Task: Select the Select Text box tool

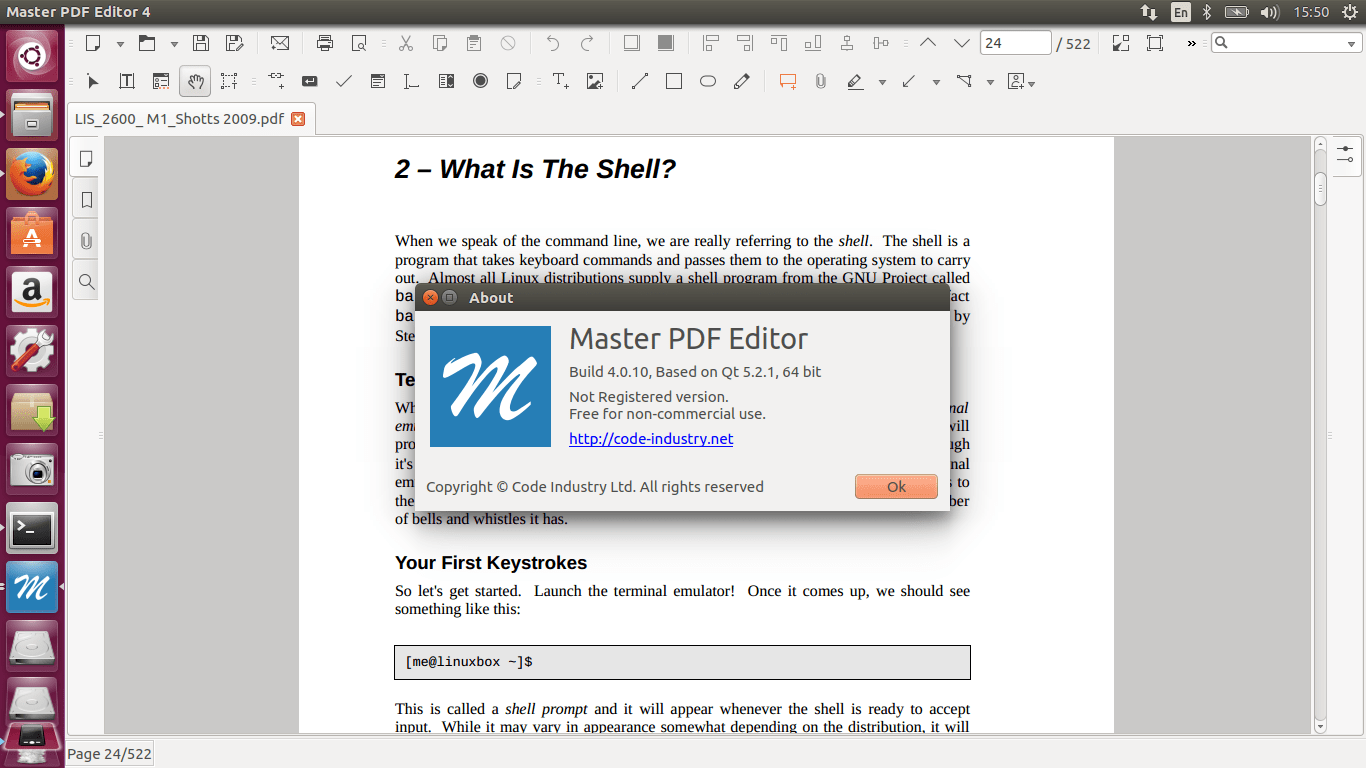Action: [229, 81]
